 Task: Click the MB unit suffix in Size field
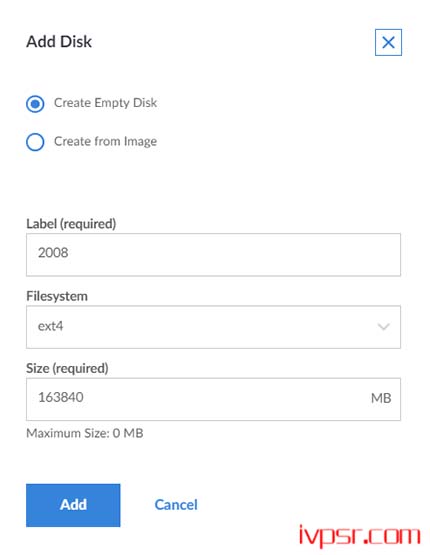[381, 398]
